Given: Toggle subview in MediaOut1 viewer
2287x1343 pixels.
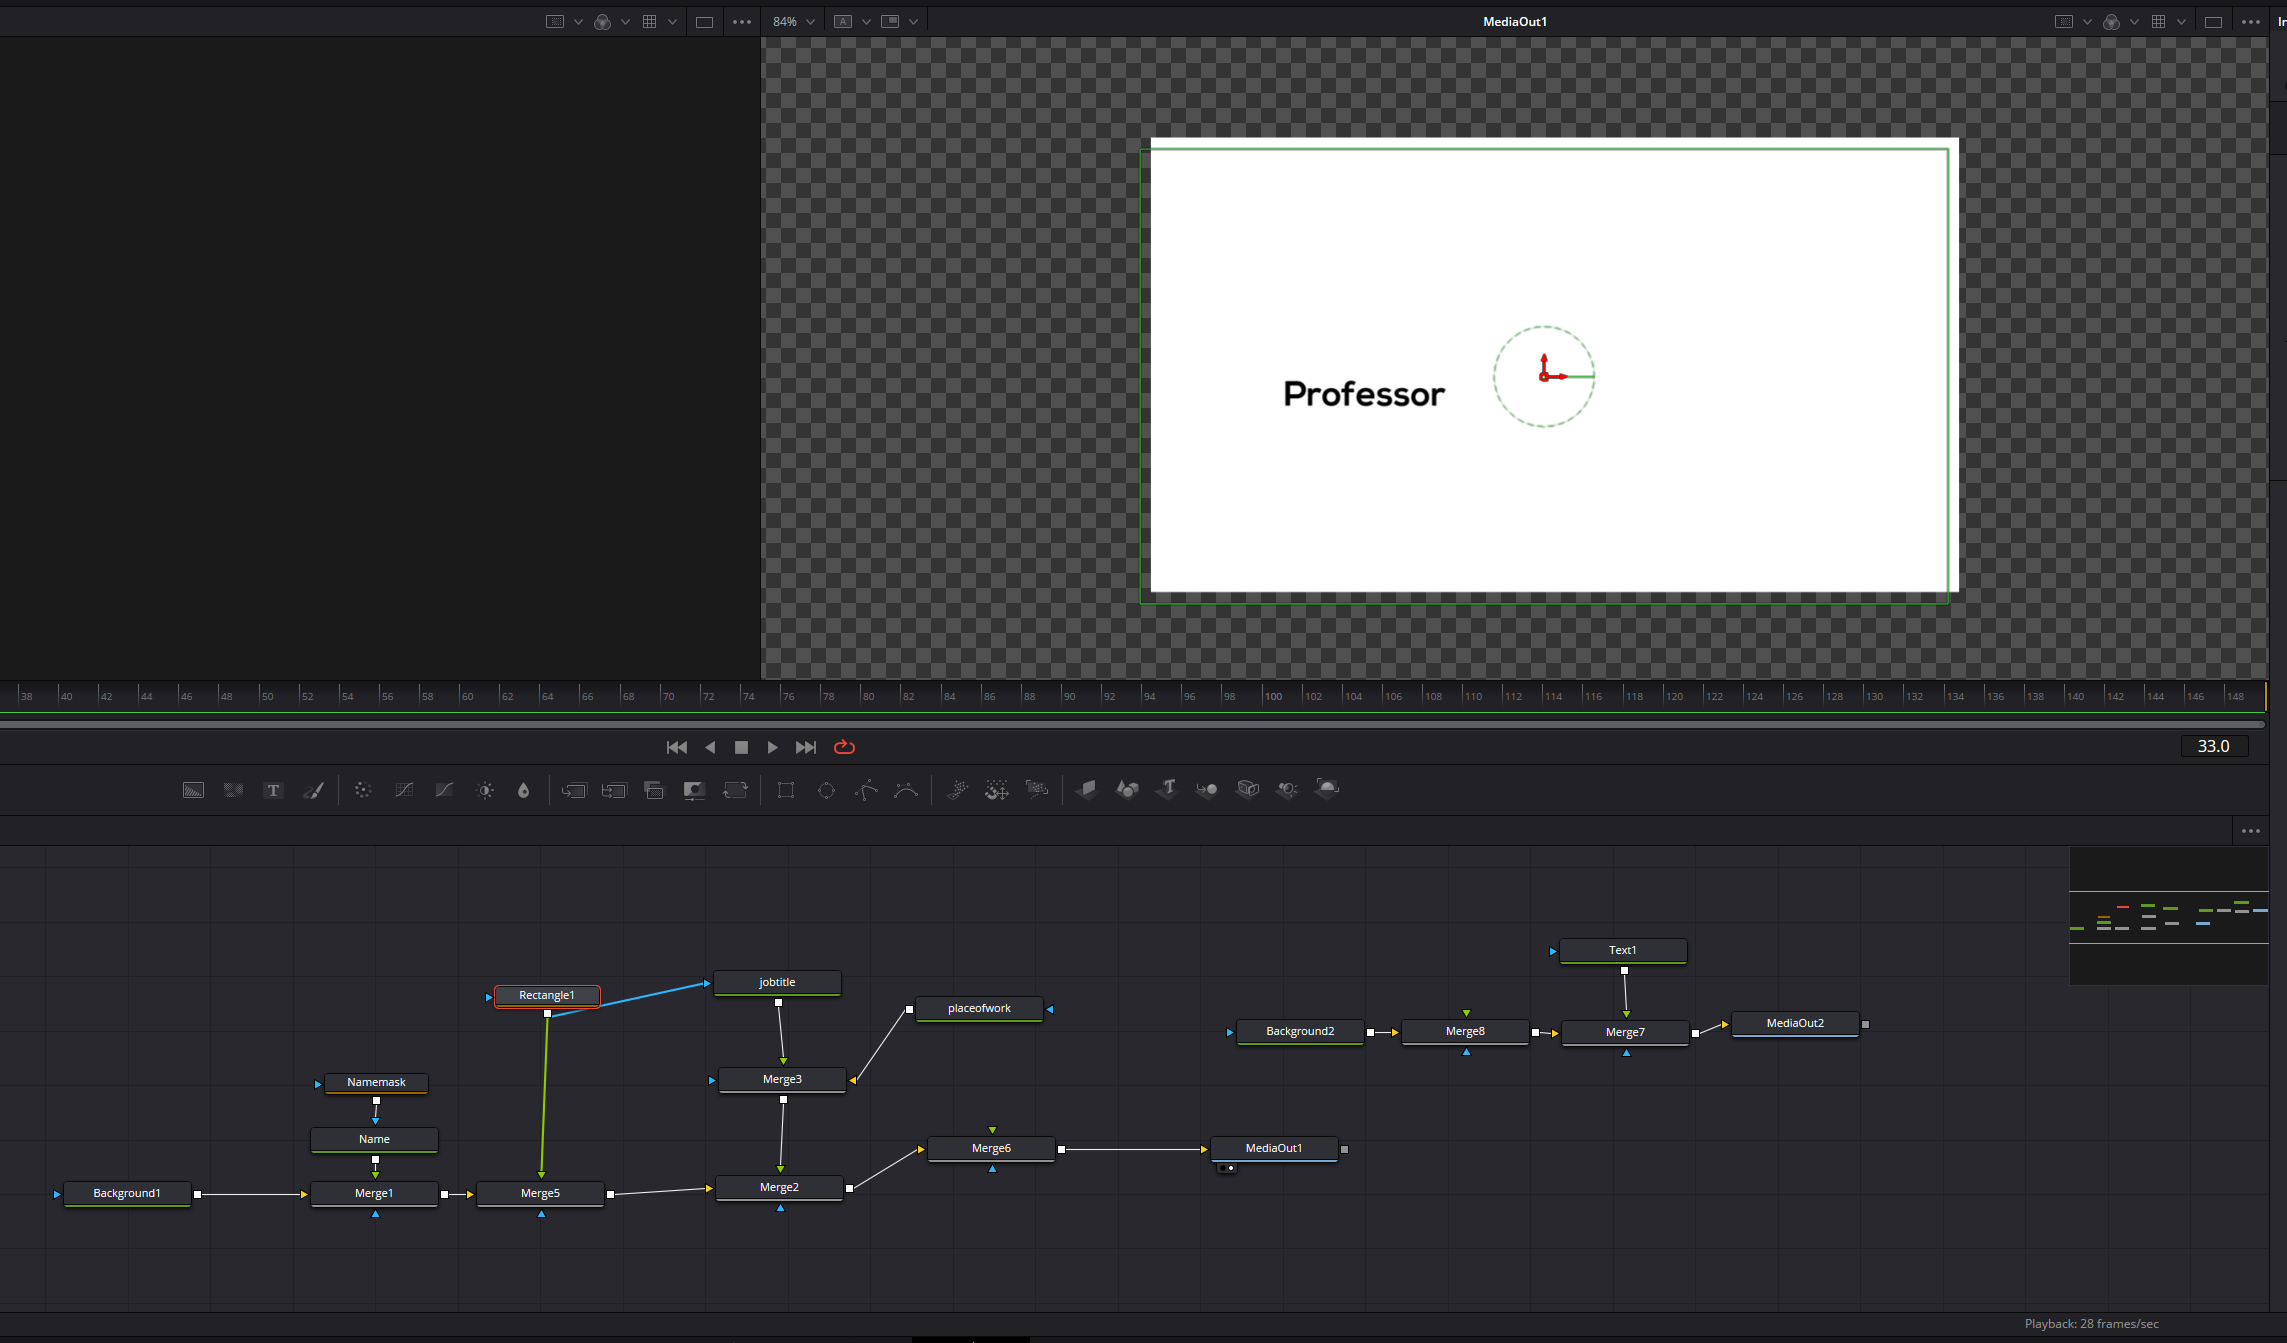Looking at the screenshot, I should click(890, 22).
